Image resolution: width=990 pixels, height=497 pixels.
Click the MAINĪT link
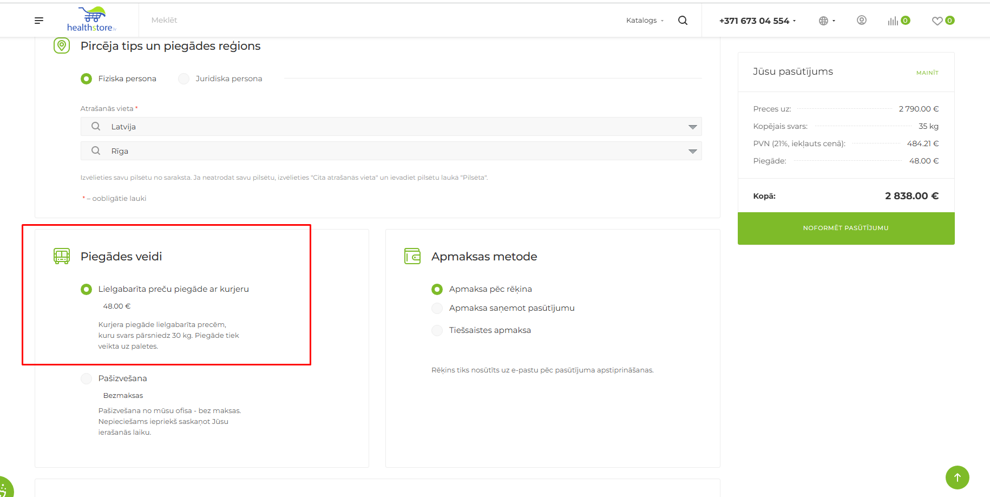point(927,73)
